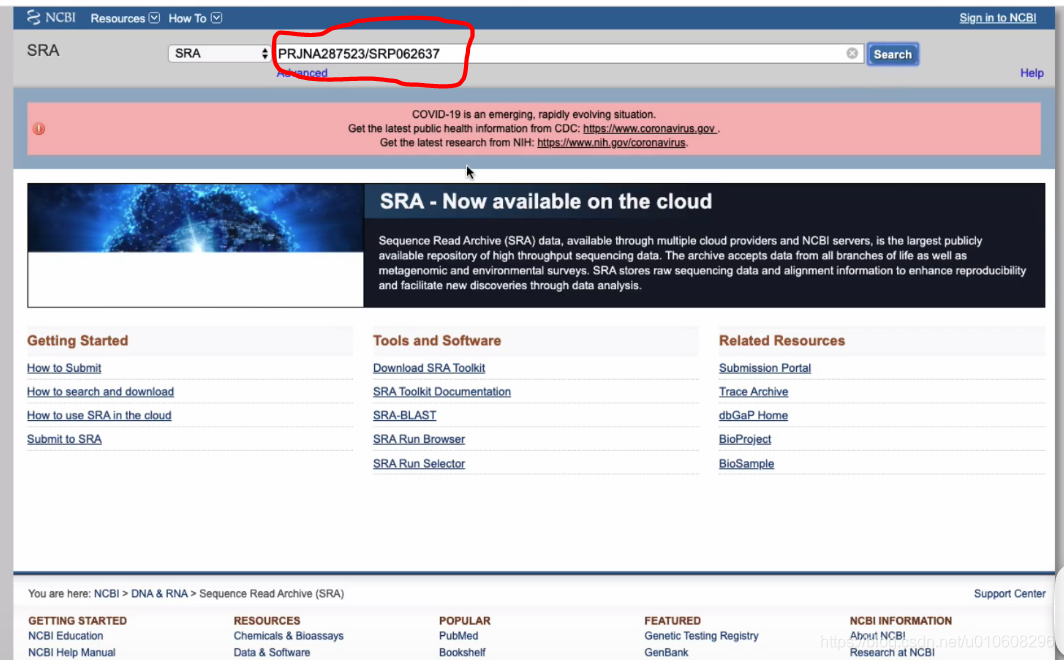Clear the search box with the X icon

[852, 54]
